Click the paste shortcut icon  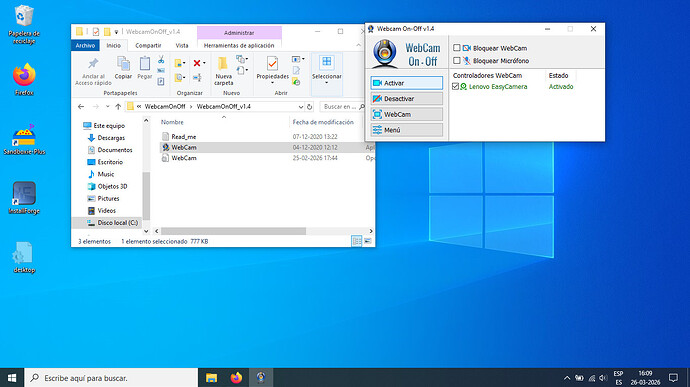pyautogui.click(x=161, y=81)
